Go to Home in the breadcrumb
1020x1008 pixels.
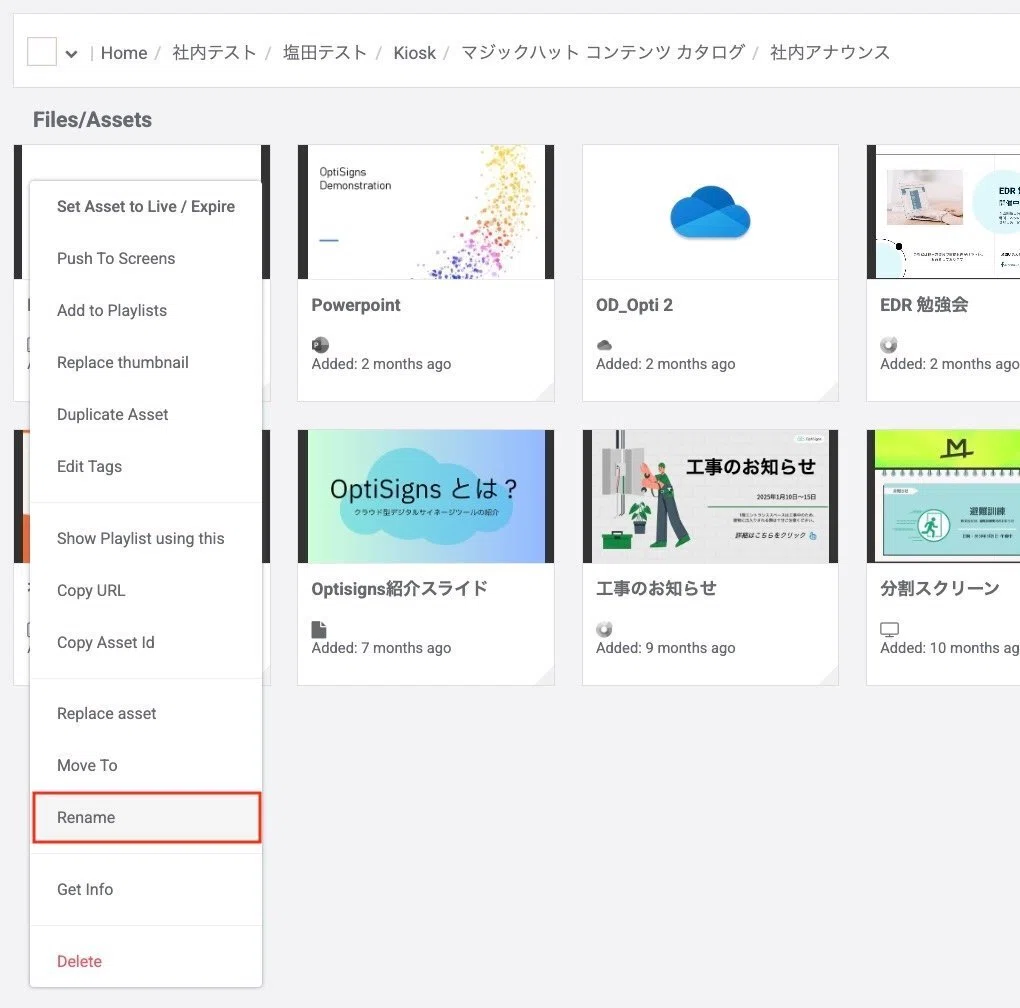[124, 53]
